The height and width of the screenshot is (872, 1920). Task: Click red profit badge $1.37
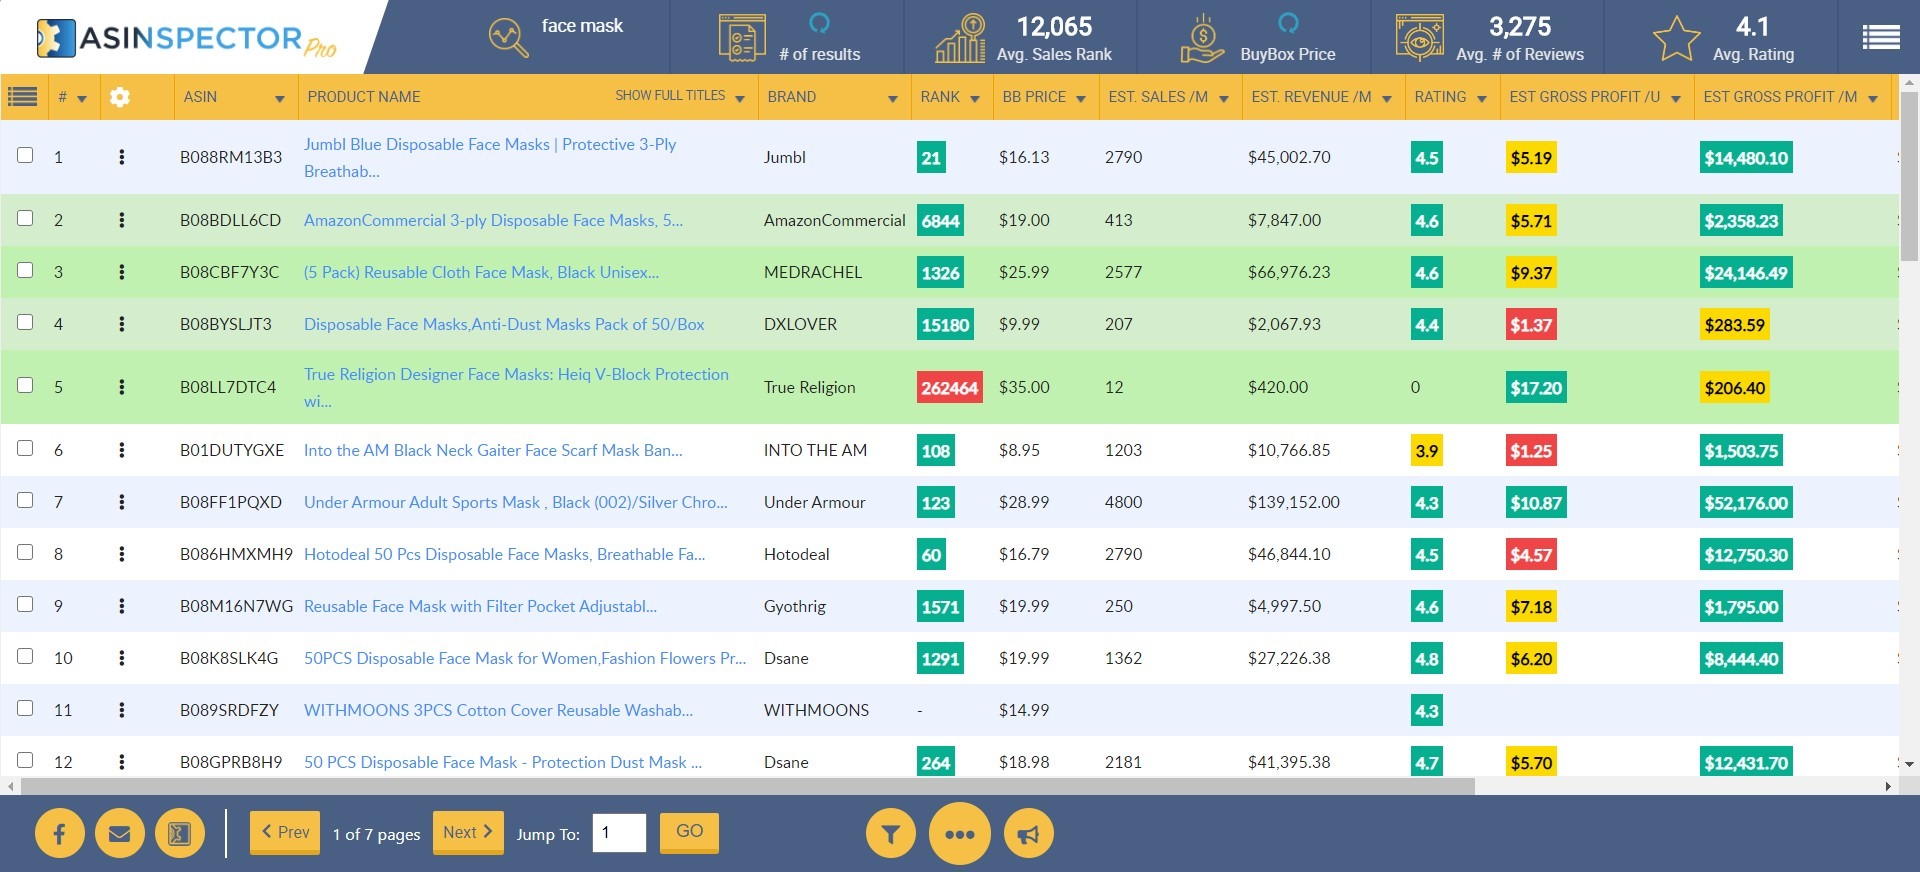[x=1531, y=325]
